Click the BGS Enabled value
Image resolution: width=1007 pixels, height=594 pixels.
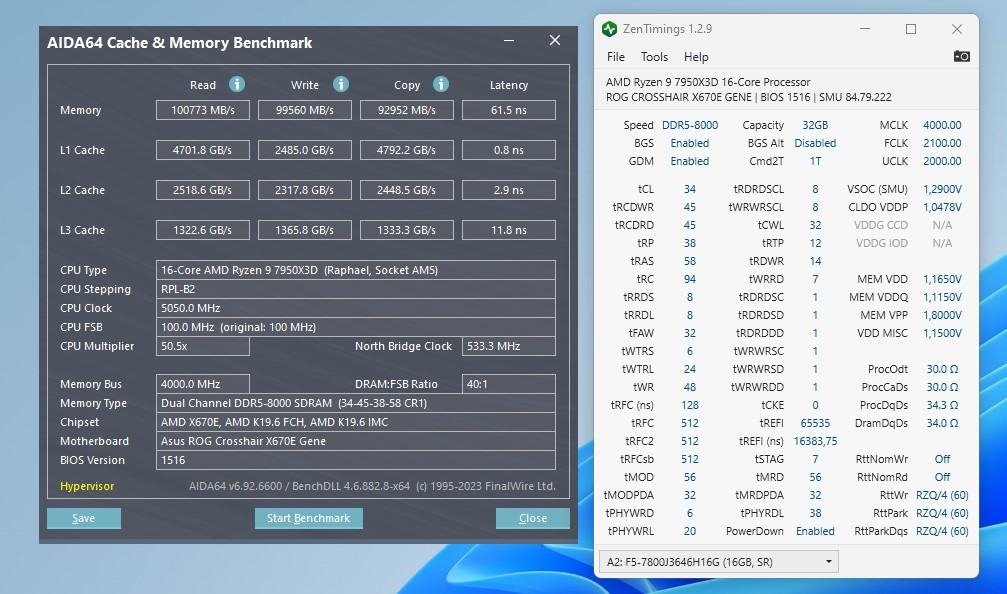[x=690, y=143]
